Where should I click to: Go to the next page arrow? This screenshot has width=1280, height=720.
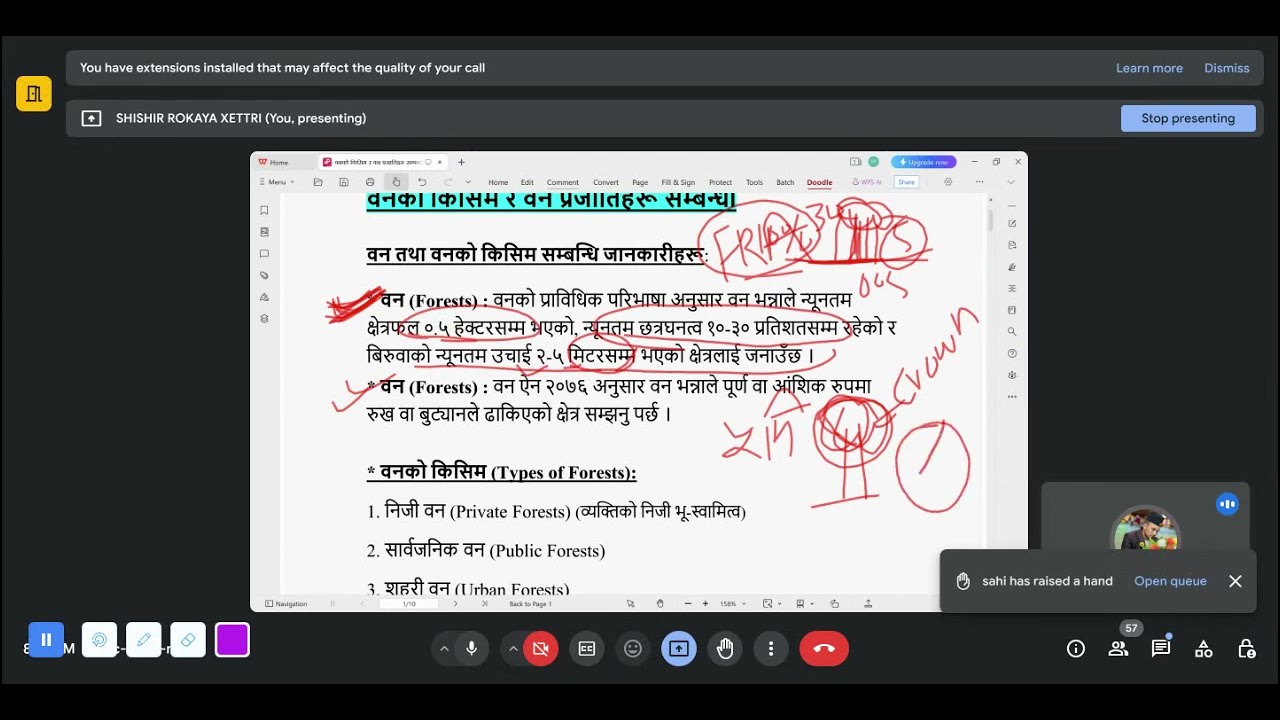tap(455, 604)
